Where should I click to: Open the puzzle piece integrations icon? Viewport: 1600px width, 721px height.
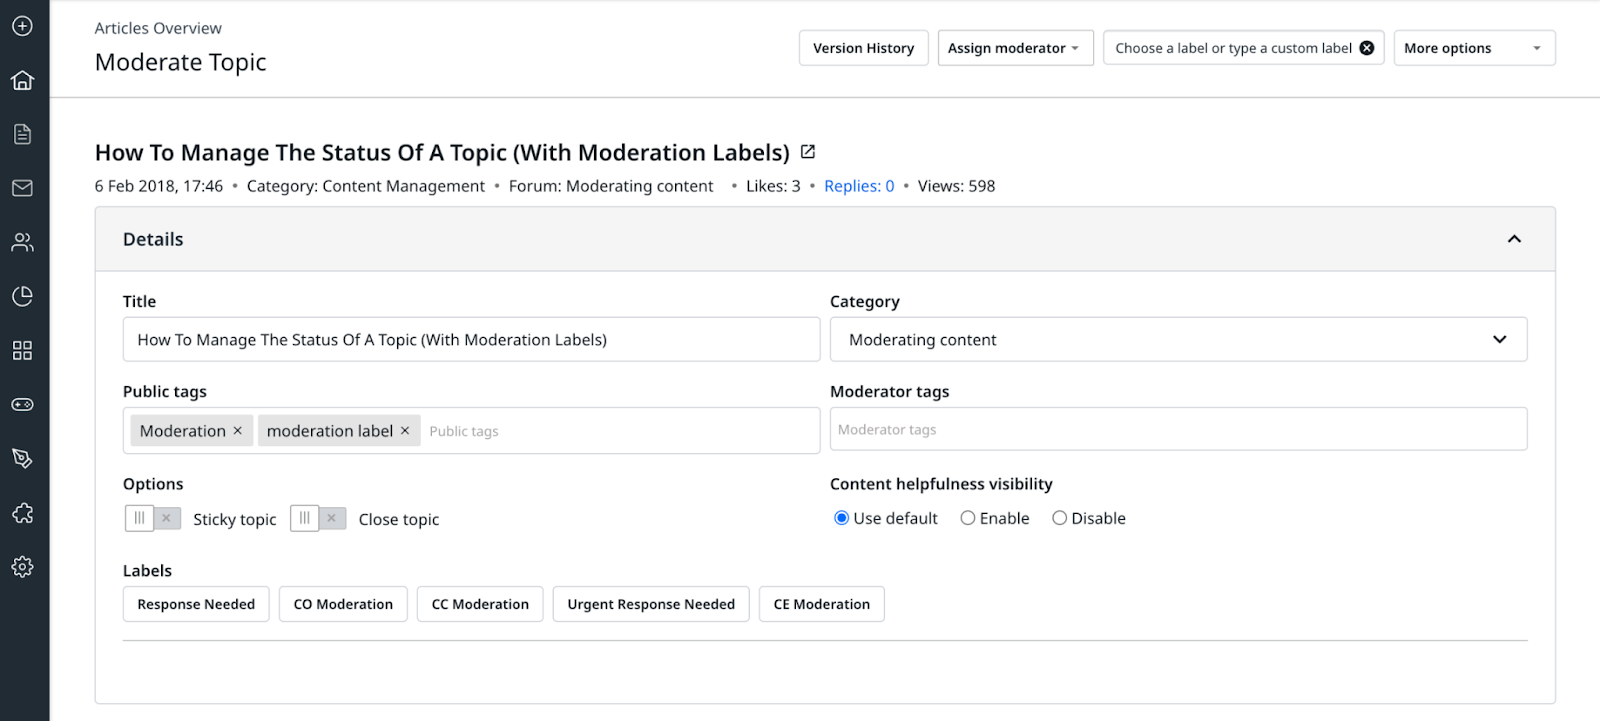tap(22, 513)
